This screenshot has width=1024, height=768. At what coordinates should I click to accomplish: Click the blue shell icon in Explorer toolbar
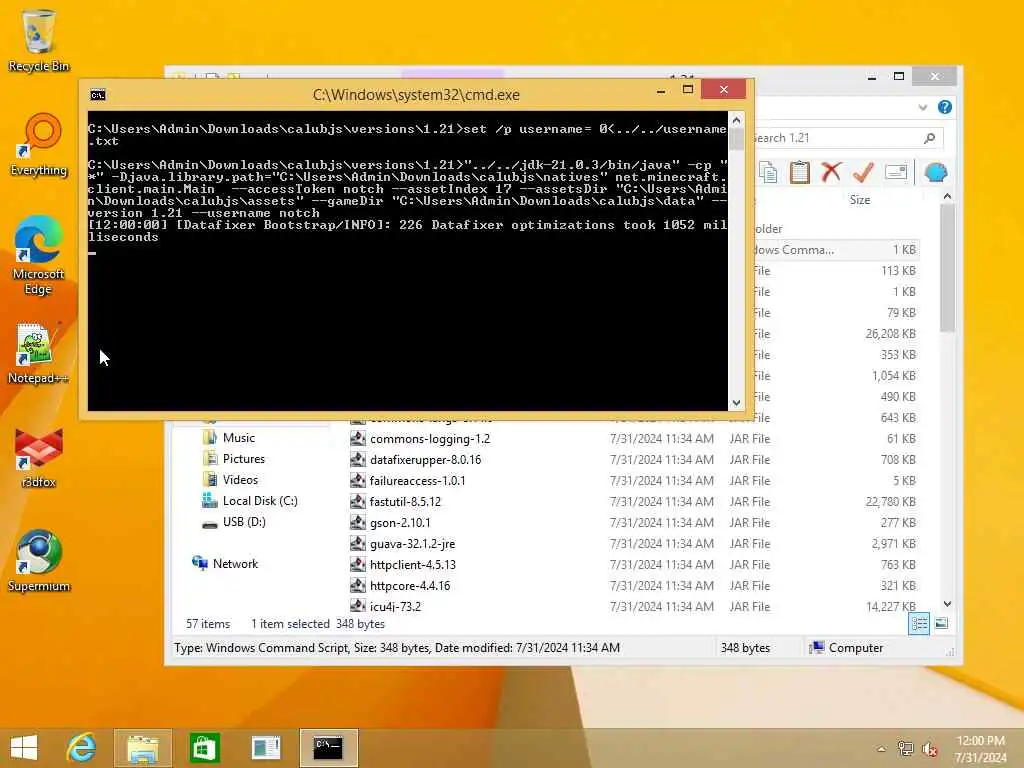tap(936, 172)
